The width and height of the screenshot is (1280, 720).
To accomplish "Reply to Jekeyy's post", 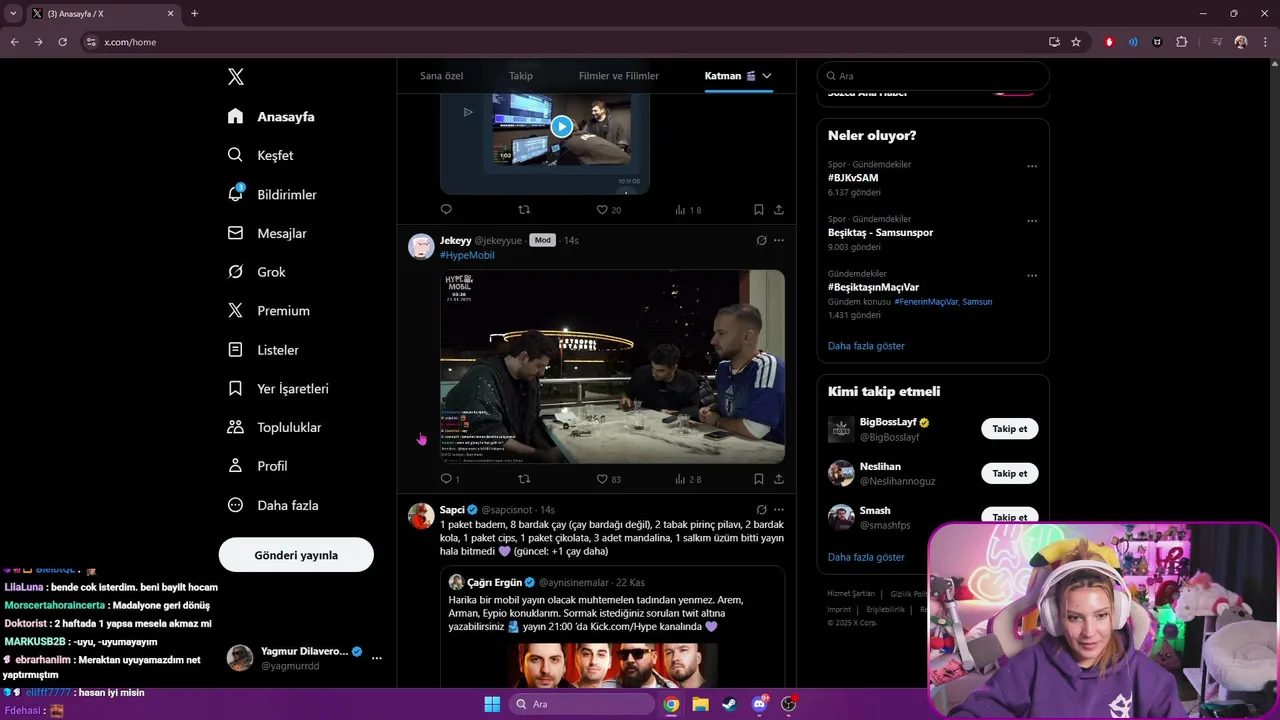I will (450, 479).
